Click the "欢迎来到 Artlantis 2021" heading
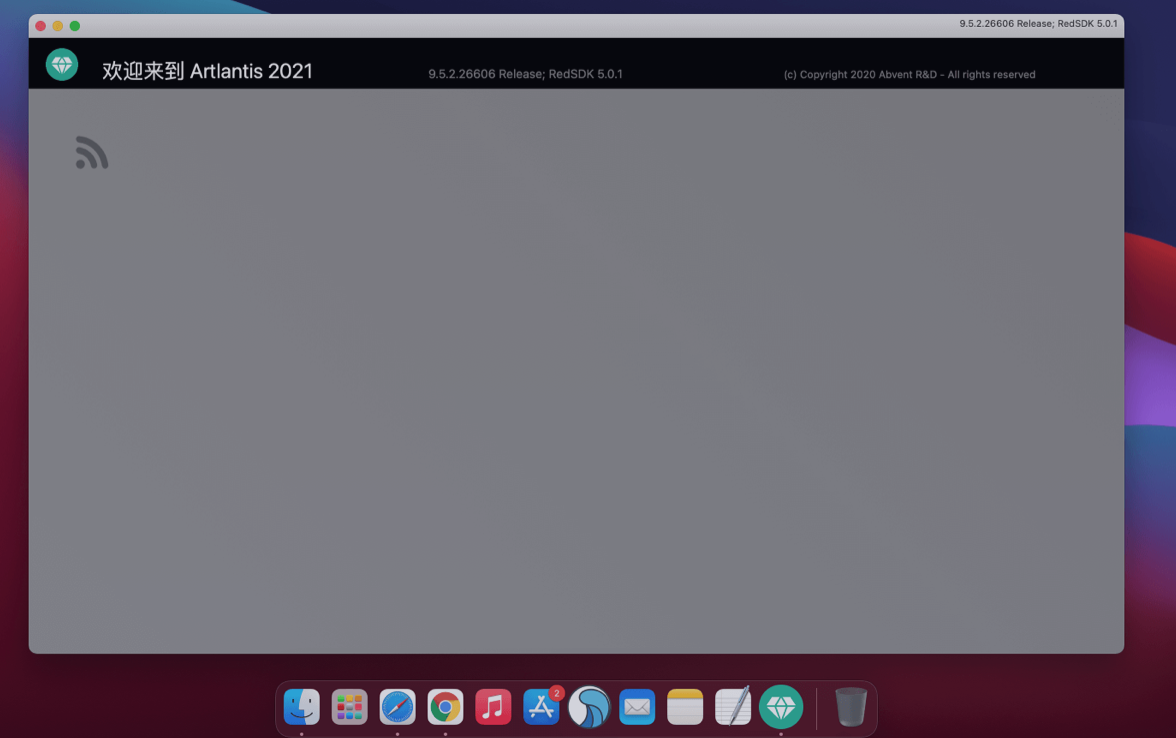The width and height of the screenshot is (1176, 738). point(207,71)
